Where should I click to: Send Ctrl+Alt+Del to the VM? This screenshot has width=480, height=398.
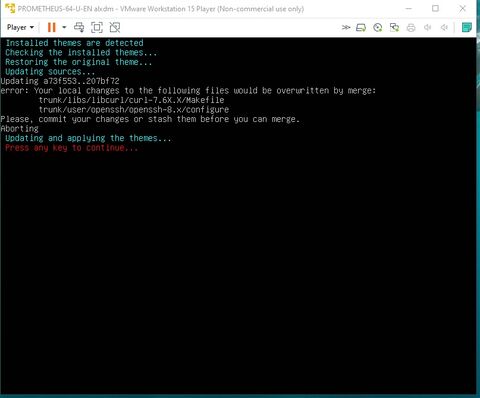(x=79, y=27)
